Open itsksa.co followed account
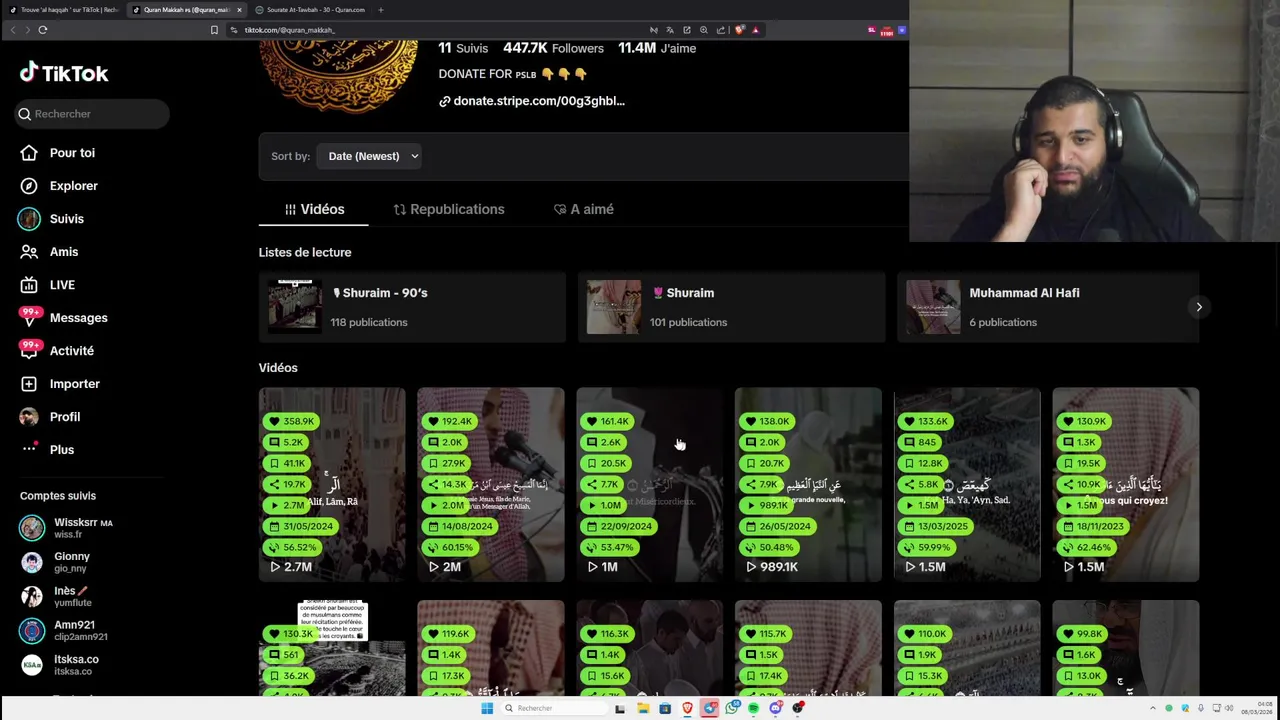The width and height of the screenshot is (1280, 720). pos(61,664)
